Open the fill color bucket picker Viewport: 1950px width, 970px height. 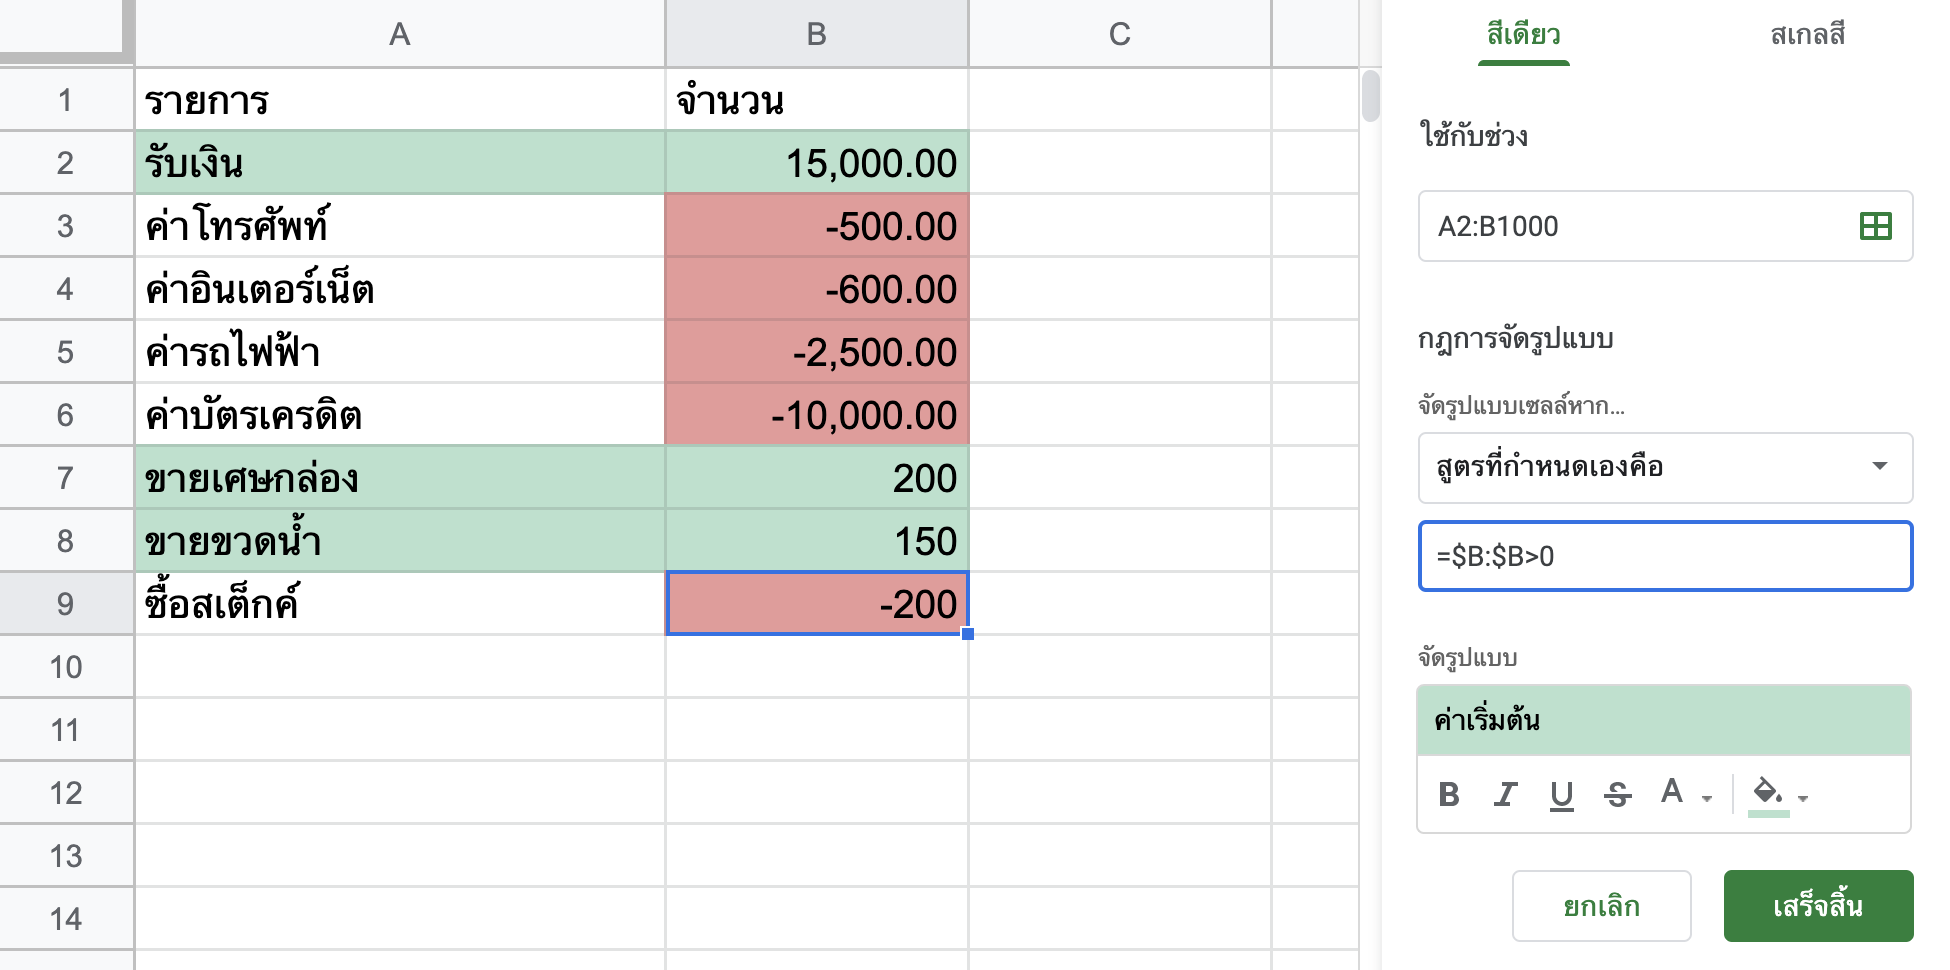[1768, 795]
